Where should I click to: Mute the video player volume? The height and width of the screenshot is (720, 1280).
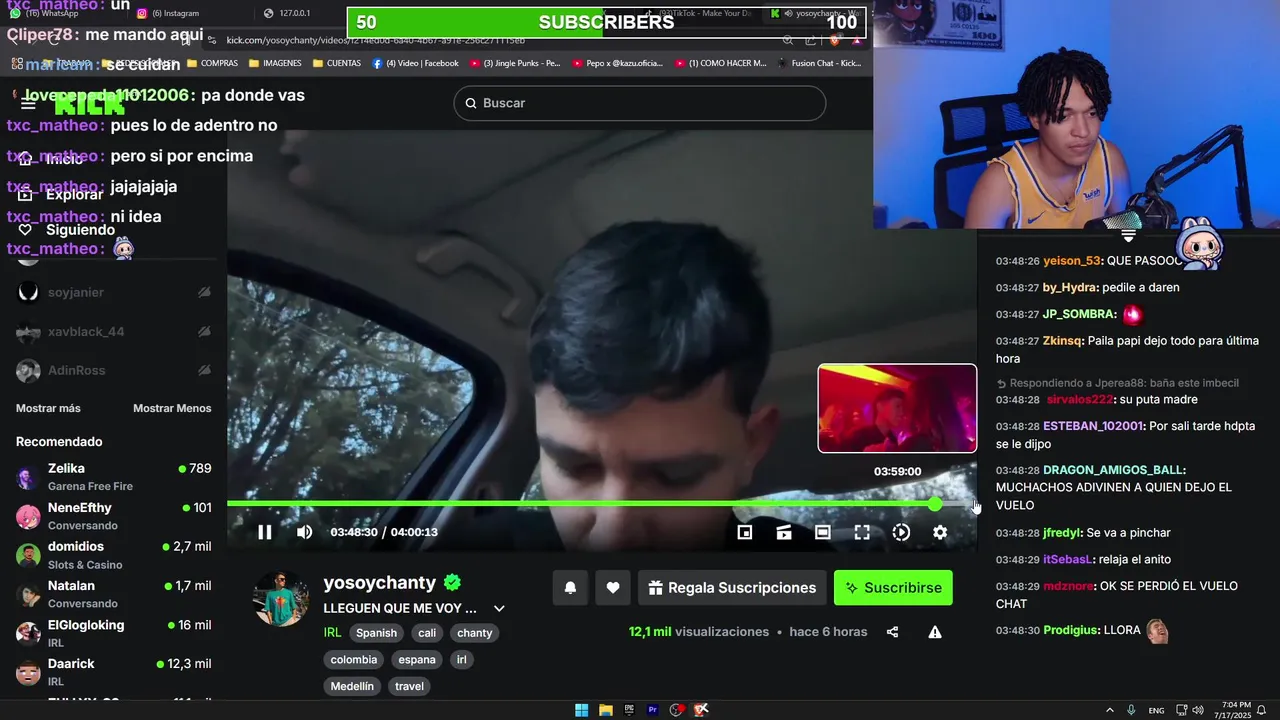click(305, 532)
